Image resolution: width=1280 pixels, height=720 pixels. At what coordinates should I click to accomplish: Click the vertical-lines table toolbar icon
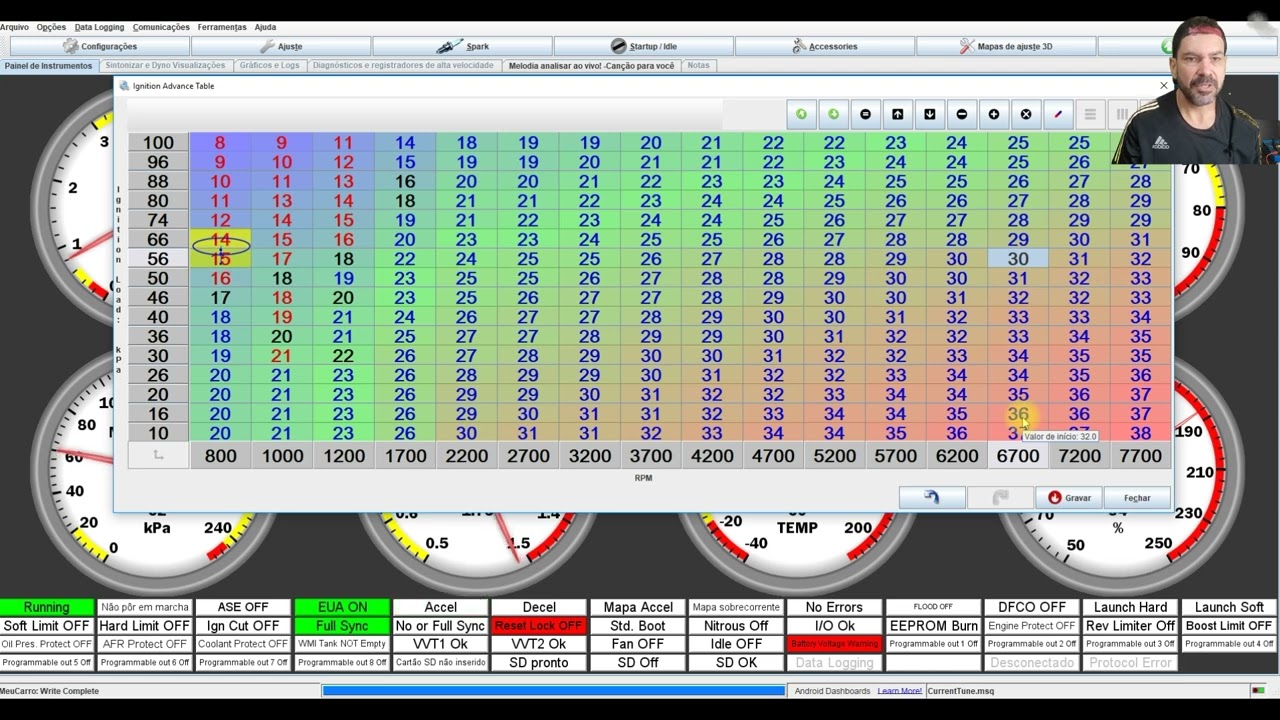pyautogui.click(x=1122, y=114)
